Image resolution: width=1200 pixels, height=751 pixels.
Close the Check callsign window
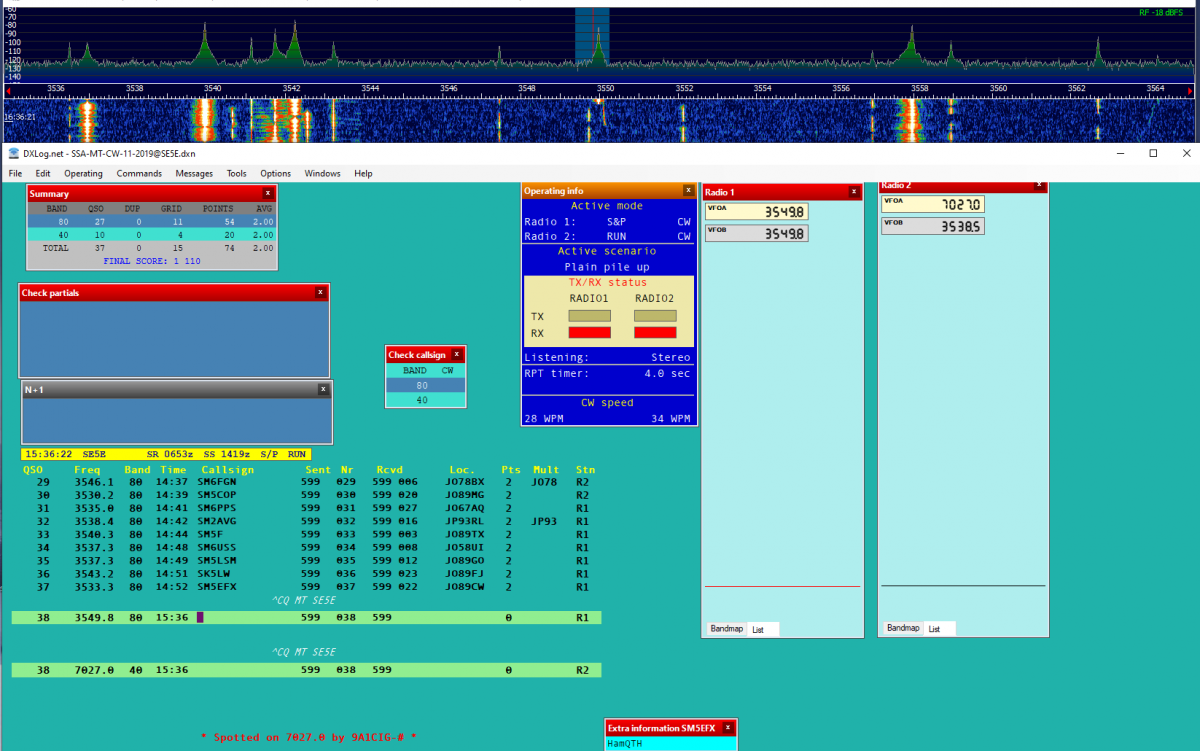pyautogui.click(x=457, y=354)
